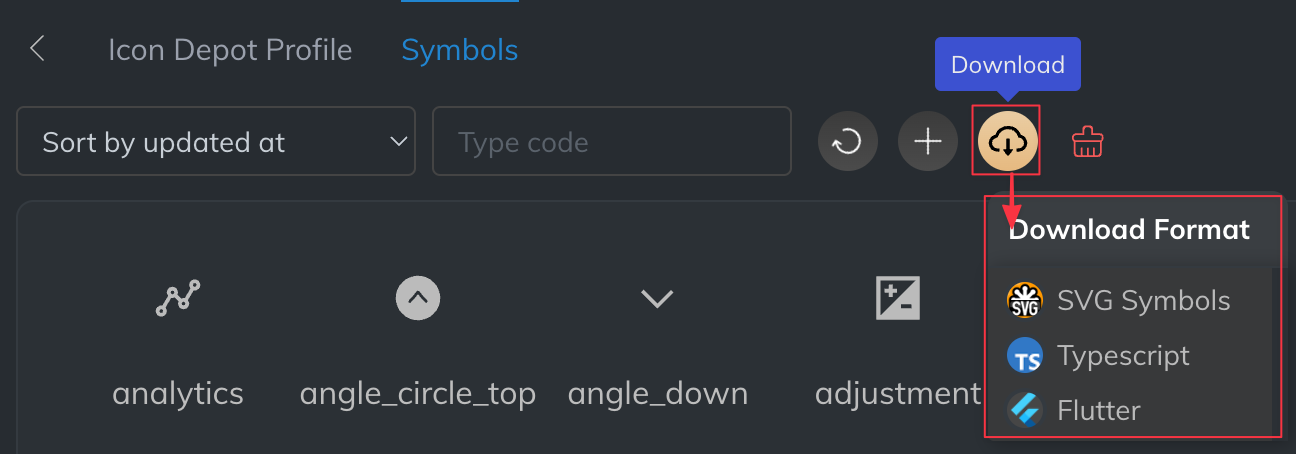1296x454 pixels.
Task: Select Typescript as the download format
Action: pyautogui.click(x=1122, y=356)
